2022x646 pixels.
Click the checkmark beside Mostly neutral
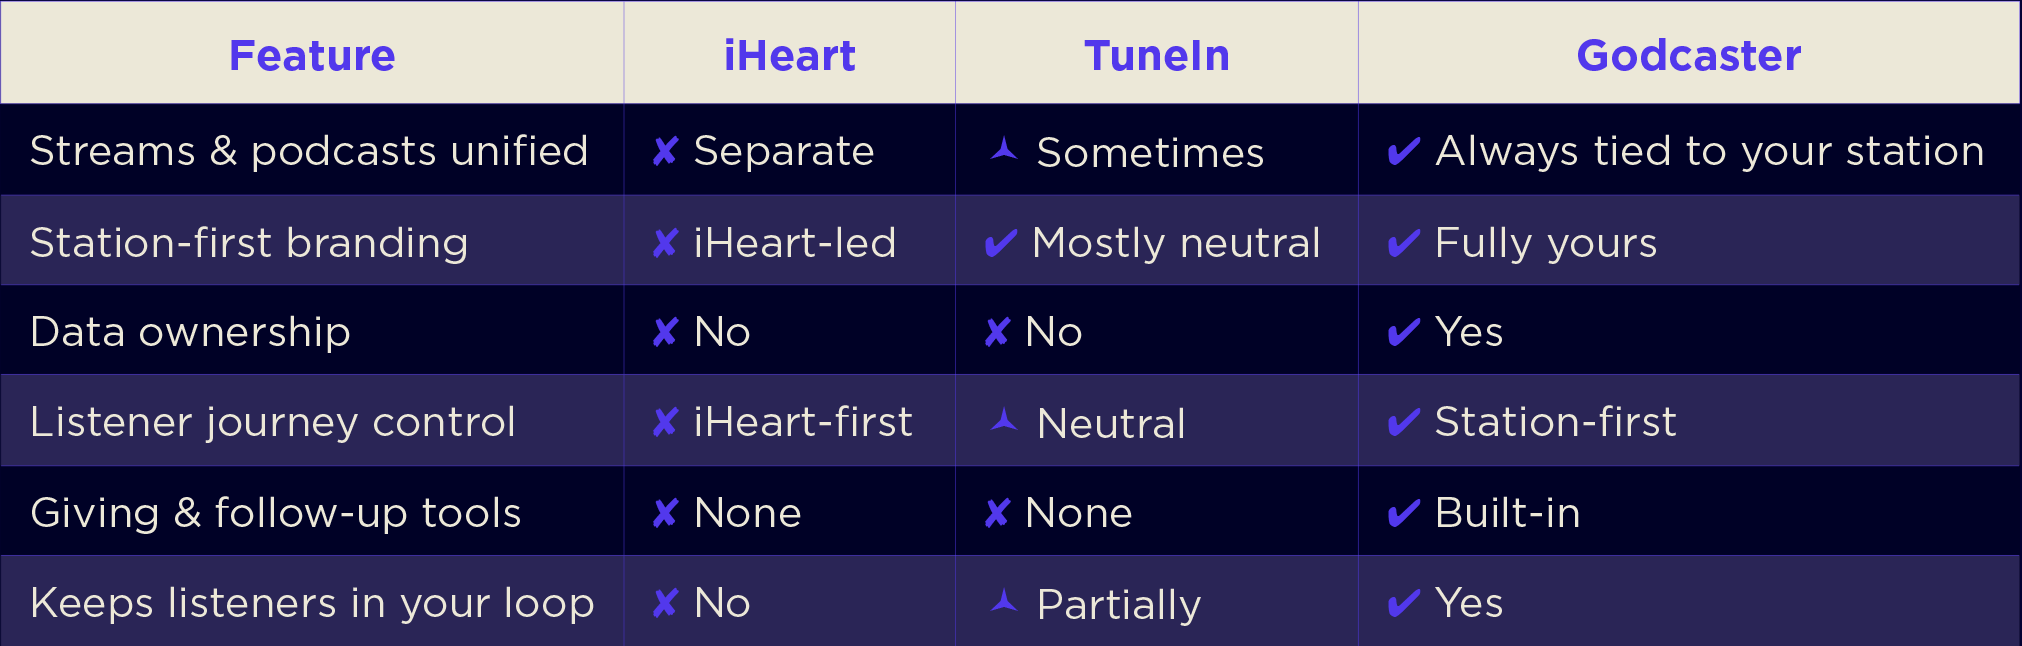coord(1000,243)
